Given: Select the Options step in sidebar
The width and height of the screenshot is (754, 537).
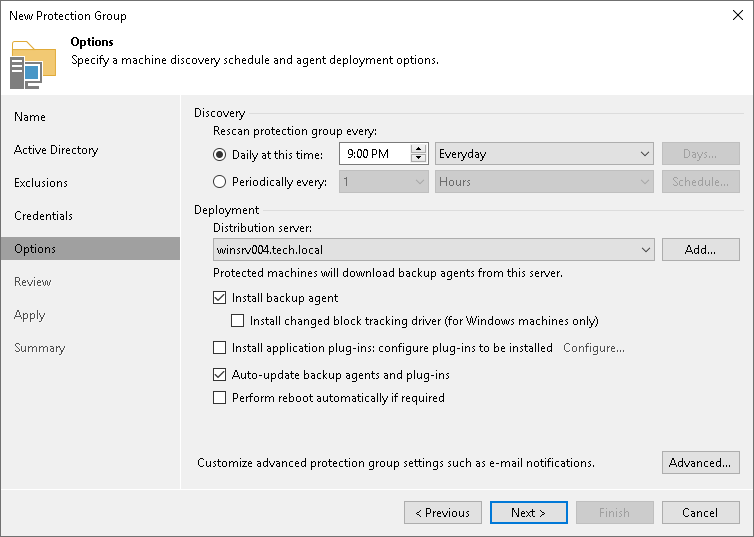Looking at the screenshot, I should click(90, 249).
